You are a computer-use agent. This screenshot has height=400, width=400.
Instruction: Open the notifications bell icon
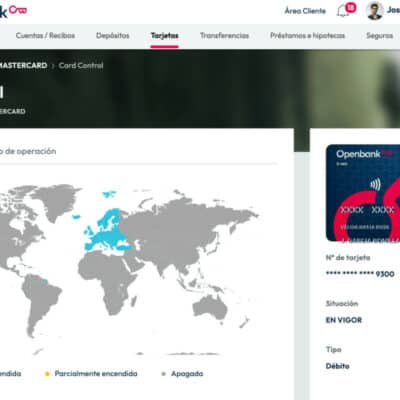342,12
